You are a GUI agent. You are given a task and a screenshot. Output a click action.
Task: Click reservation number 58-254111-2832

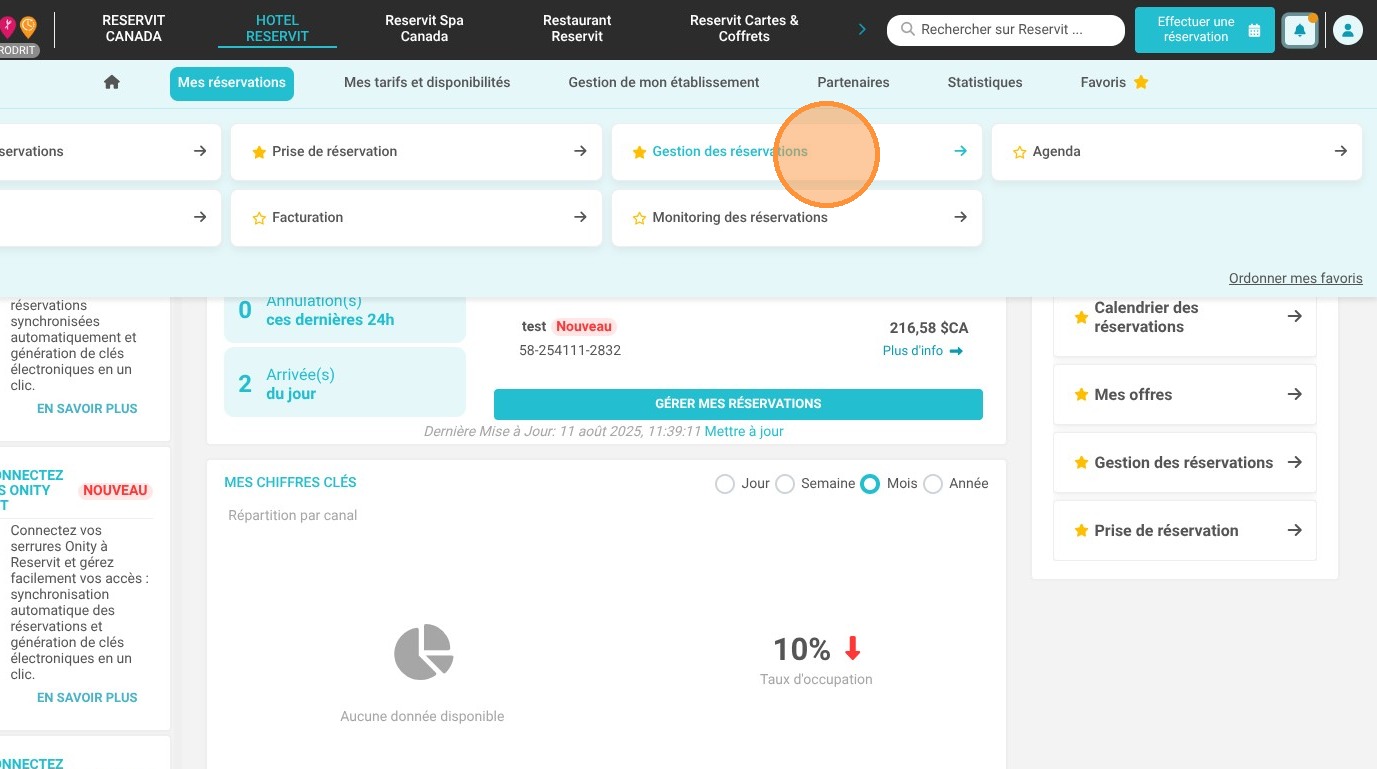(570, 351)
